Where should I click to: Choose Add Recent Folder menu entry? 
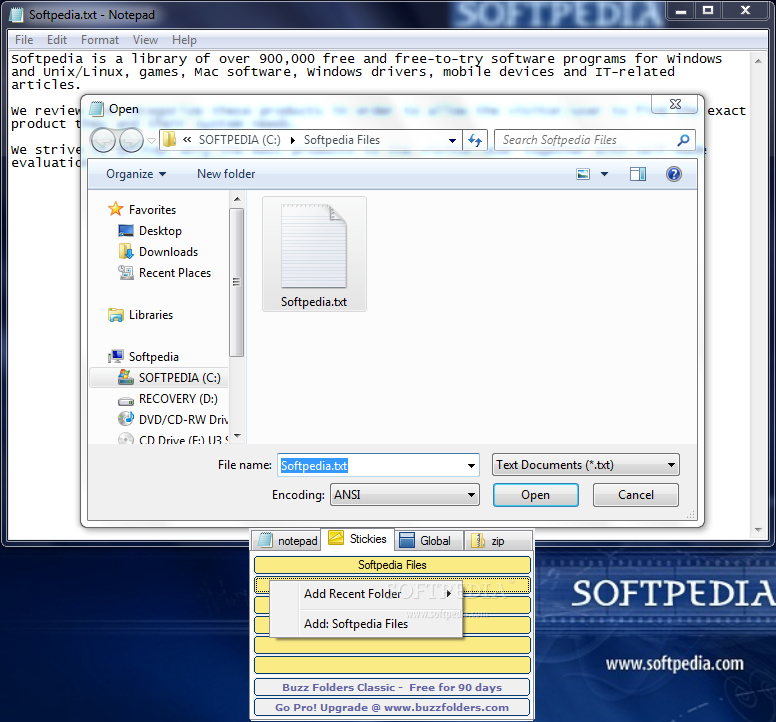pos(366,593)
